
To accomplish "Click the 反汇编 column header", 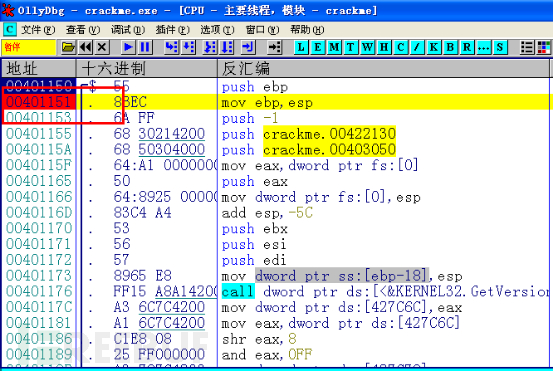I will coord(383,68).
